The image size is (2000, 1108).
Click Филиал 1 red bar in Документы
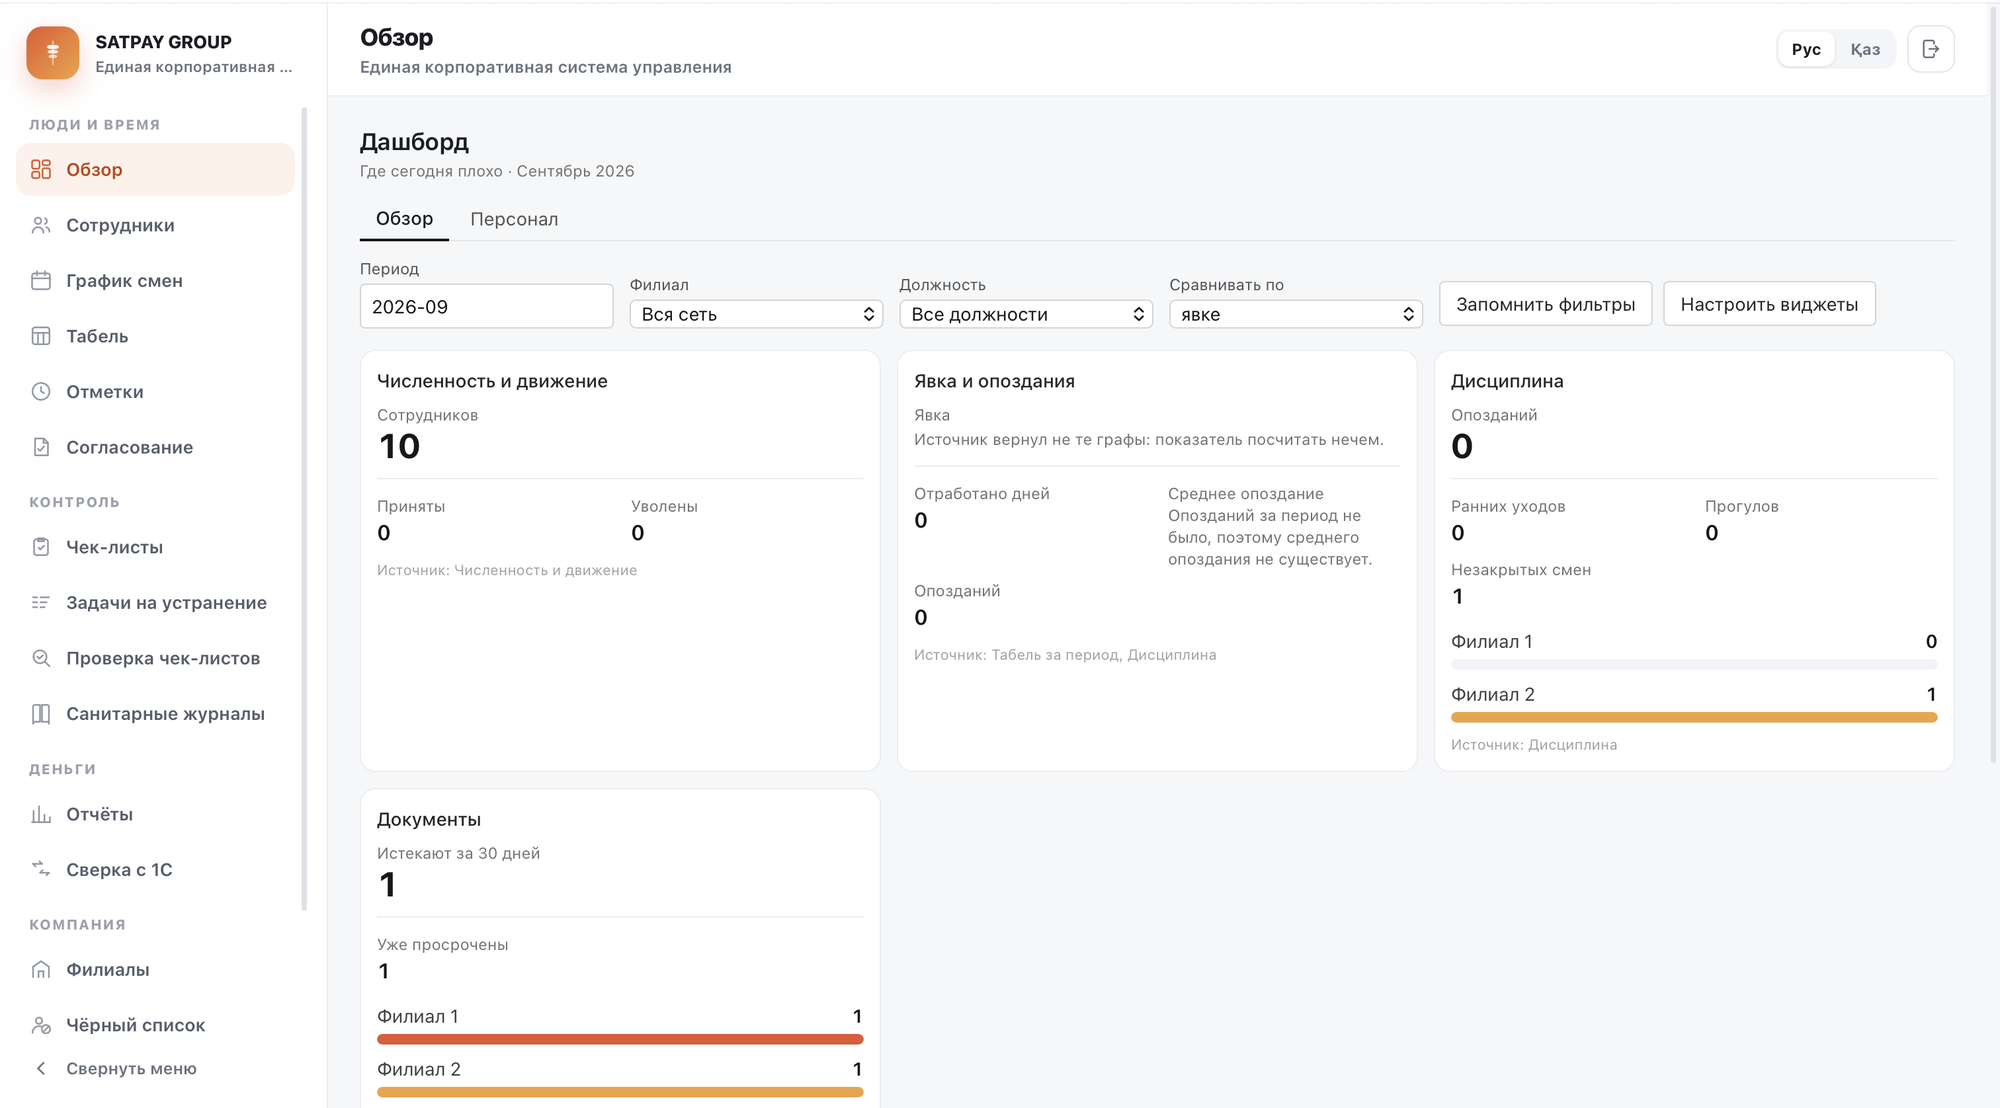pos(620,1039)
